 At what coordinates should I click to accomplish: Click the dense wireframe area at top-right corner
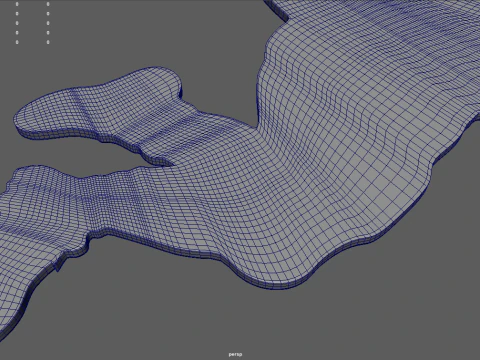coord(433,27)
